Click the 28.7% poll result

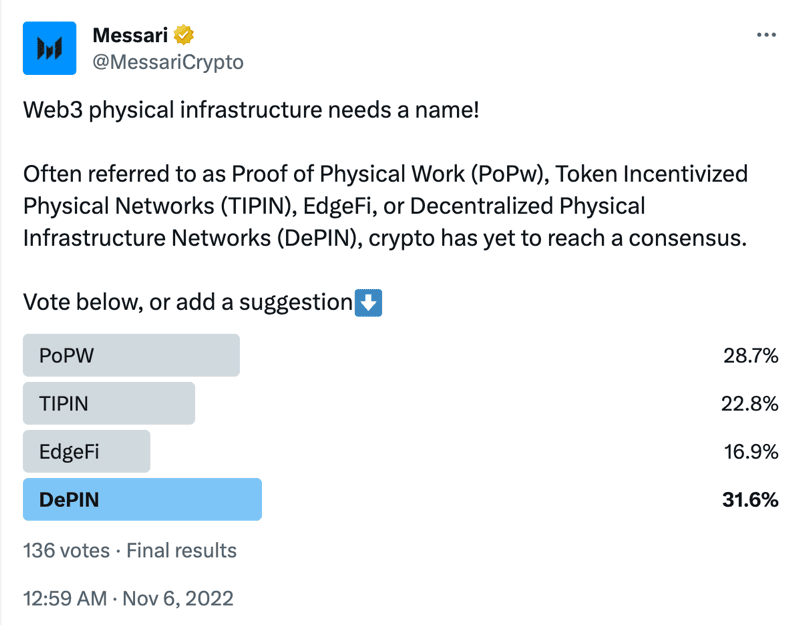pos(750,355)
